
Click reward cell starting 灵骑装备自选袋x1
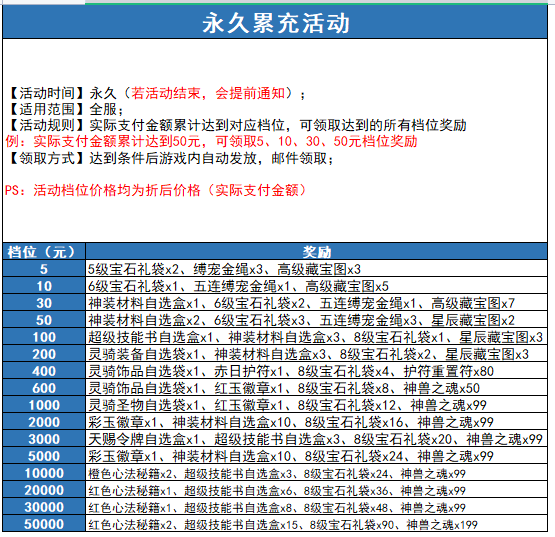[316, 354]
